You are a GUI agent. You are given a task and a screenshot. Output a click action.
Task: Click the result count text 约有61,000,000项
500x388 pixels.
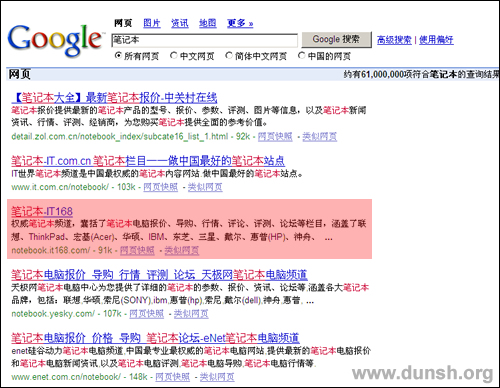[379, 74]
